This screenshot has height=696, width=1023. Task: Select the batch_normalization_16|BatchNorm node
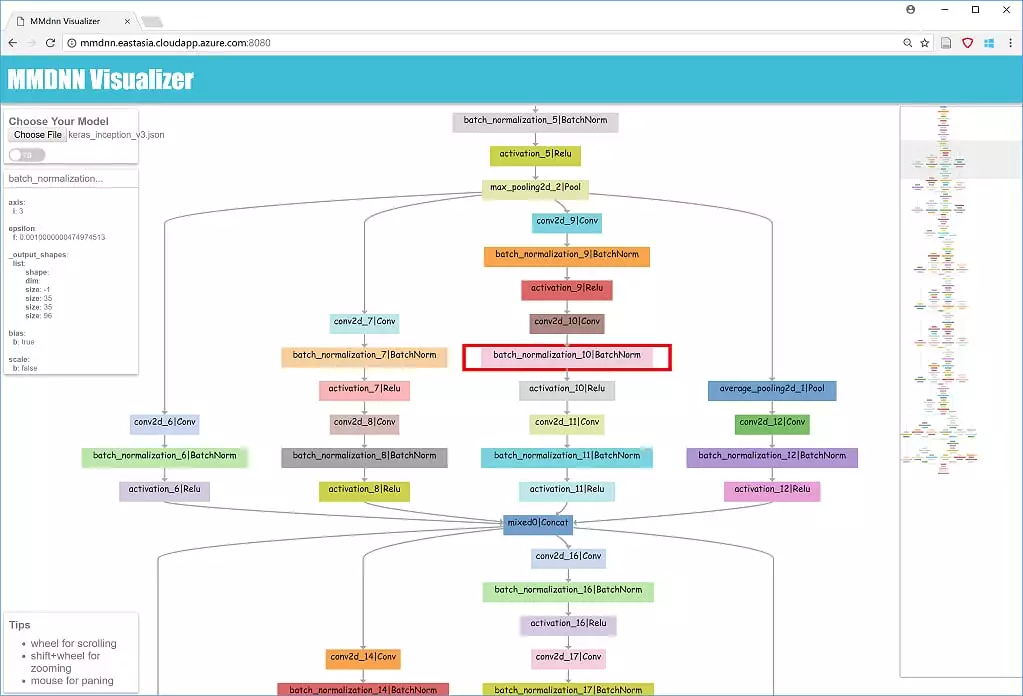[568, 591]
